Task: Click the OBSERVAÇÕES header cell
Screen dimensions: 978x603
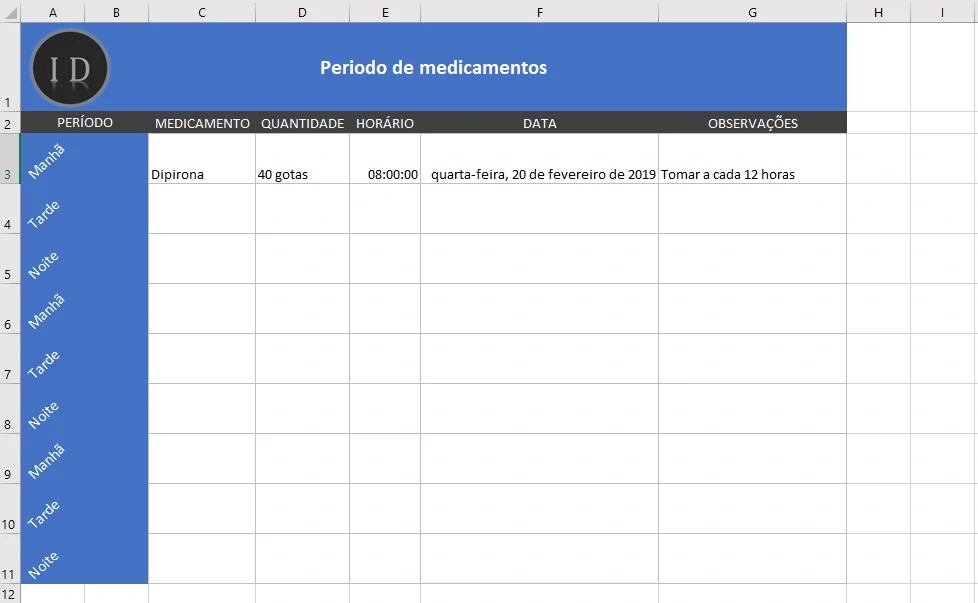Action: tap(752, 122)
